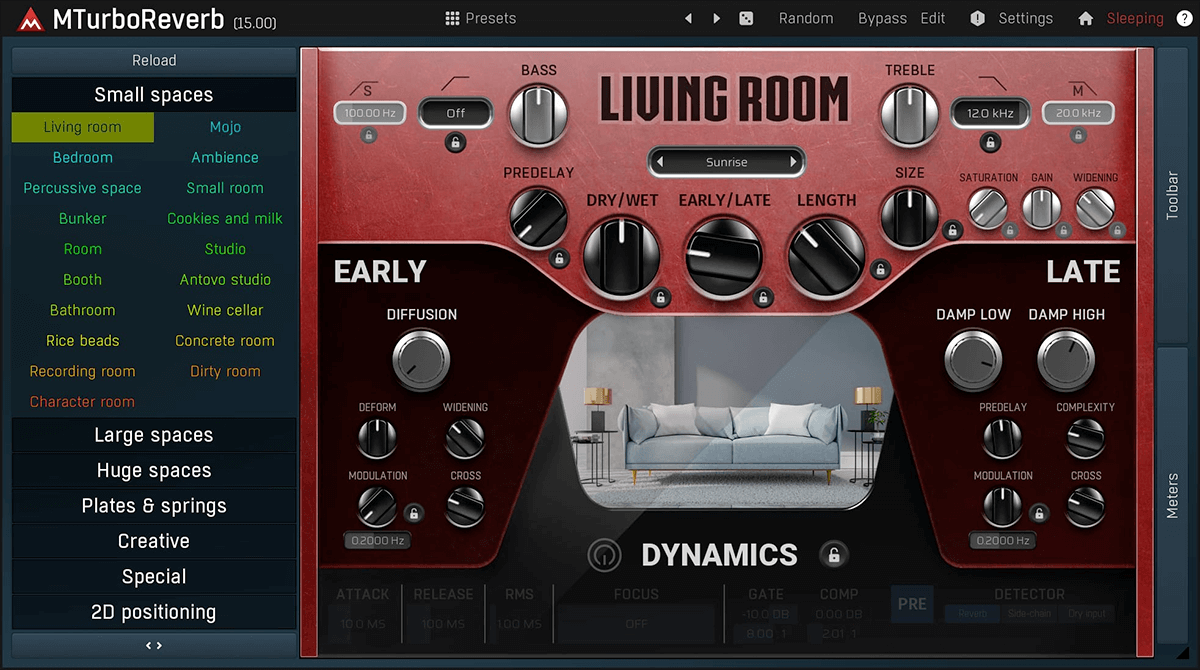Open the Sunrise preset selector
1200x670 pixels.
727,161
